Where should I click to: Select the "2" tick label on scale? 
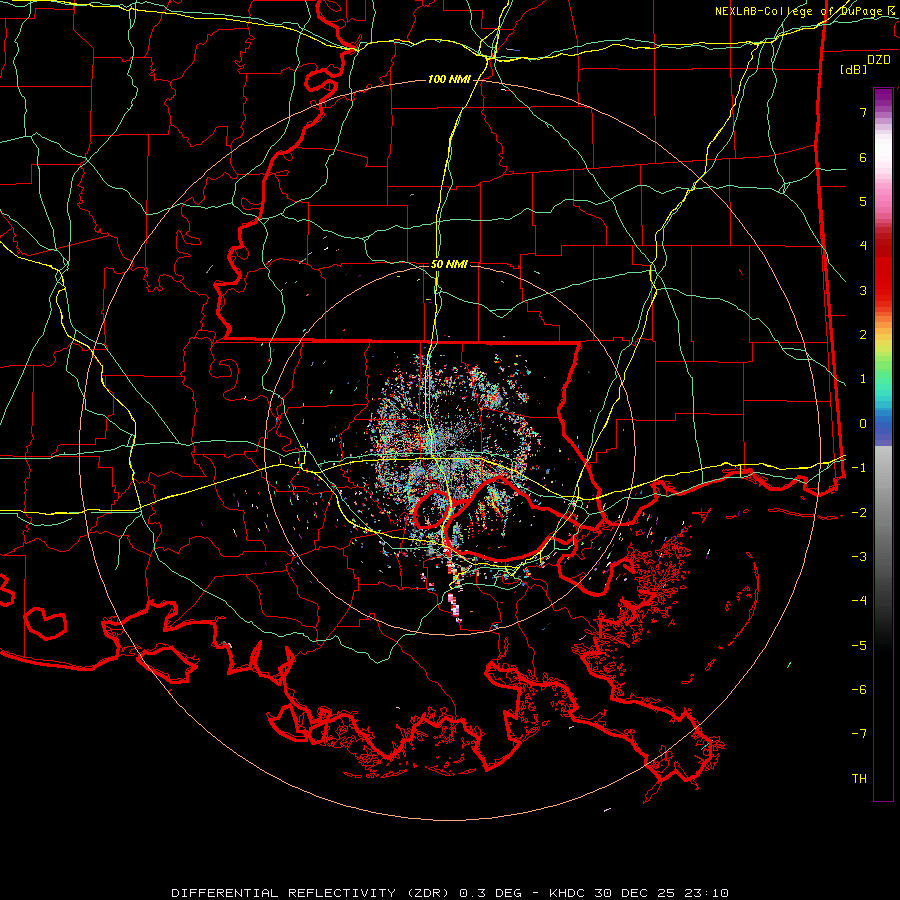click(x=863, y=335)
